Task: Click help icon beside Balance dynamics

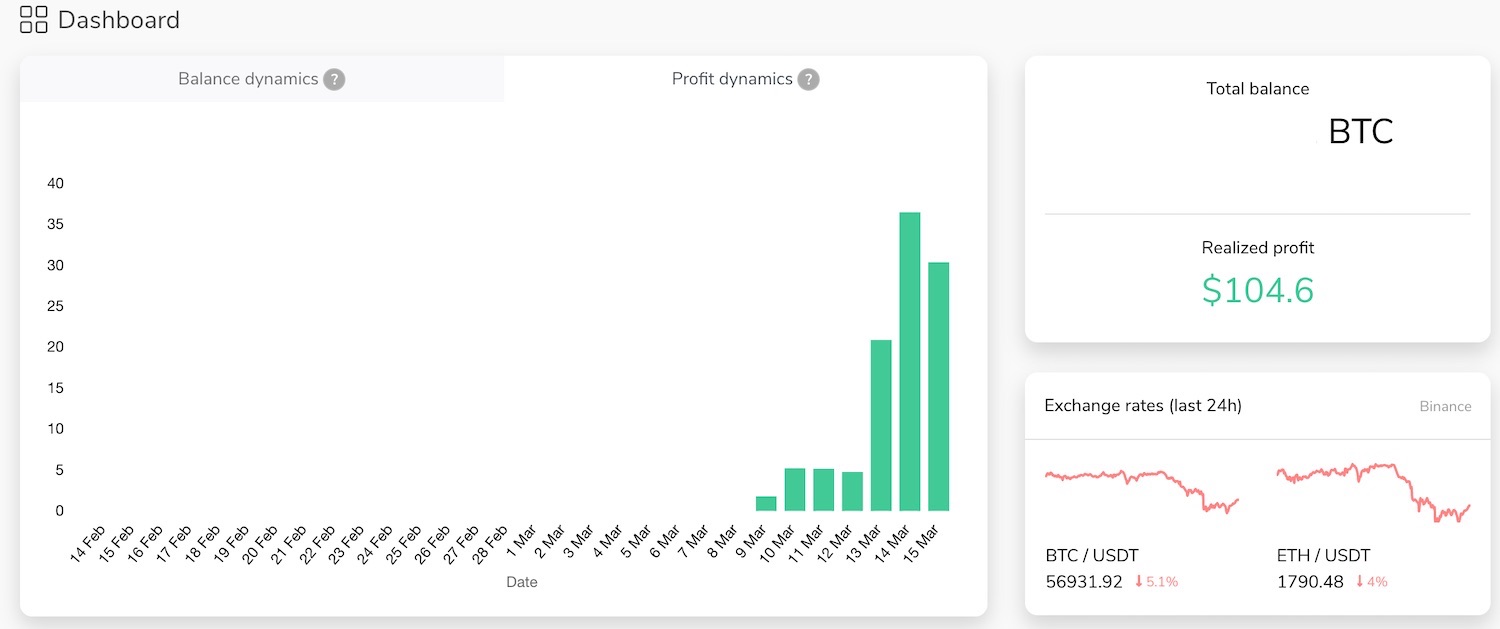Action: [334, 79]
